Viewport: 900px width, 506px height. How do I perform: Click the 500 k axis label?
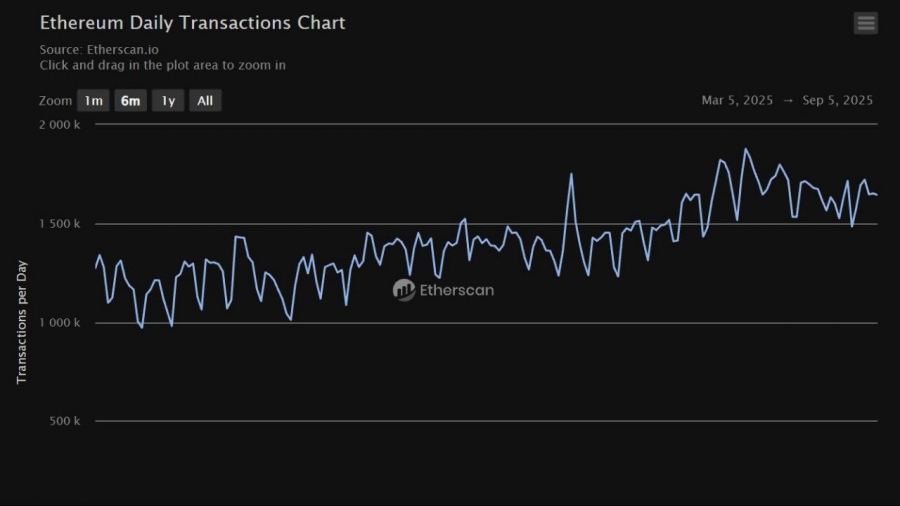pyautogui.click(x=66, y=421)
